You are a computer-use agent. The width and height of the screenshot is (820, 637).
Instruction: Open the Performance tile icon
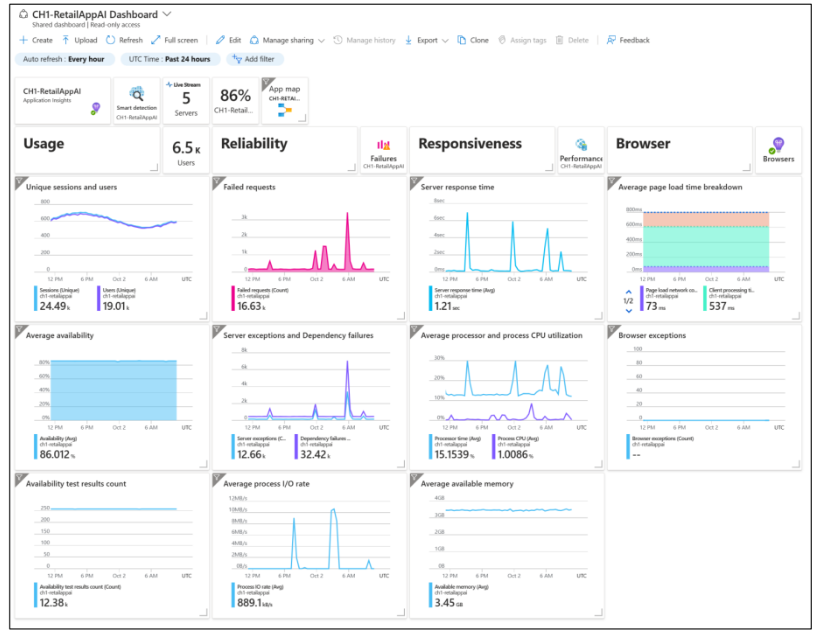click(581, 145)
